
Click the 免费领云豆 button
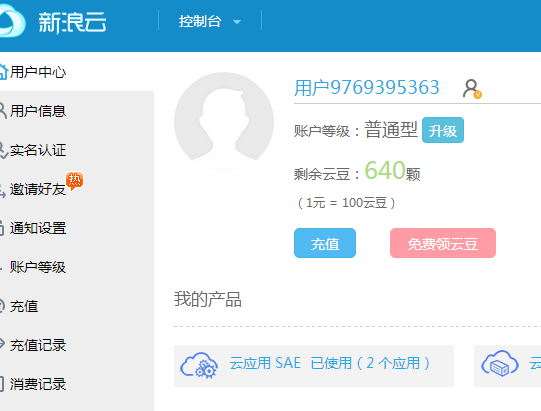[x=443, y=243]
